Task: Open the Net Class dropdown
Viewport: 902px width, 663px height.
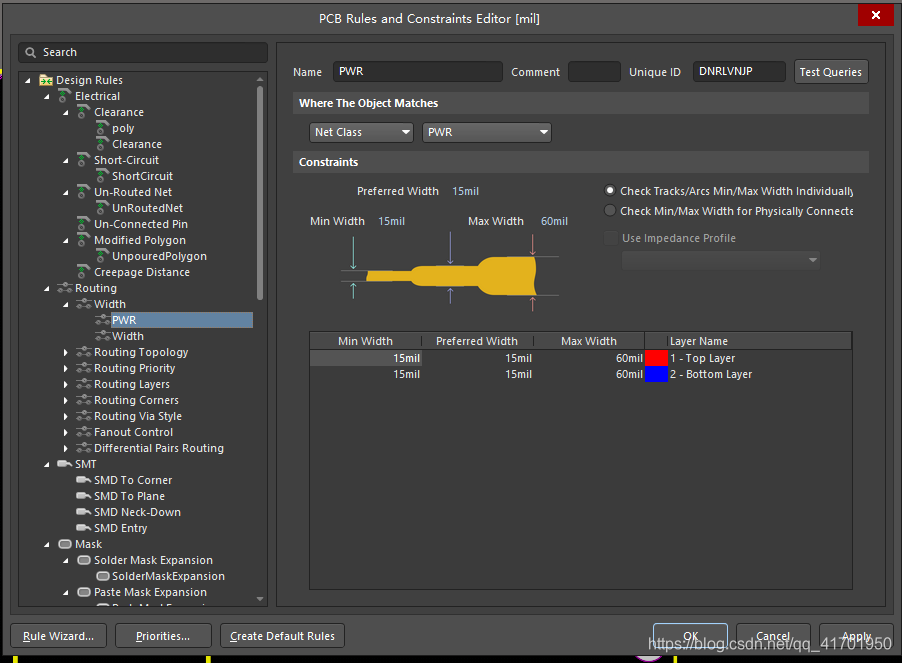Action: point(361,132)
